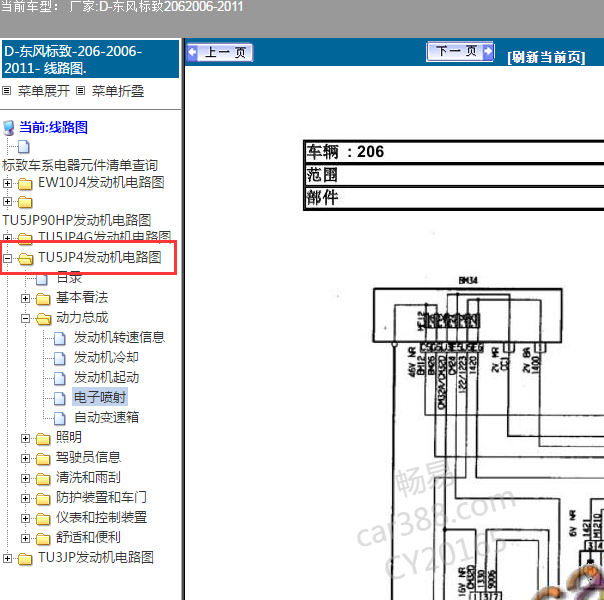Open EW10J4发动机电路图 entry

101,183
